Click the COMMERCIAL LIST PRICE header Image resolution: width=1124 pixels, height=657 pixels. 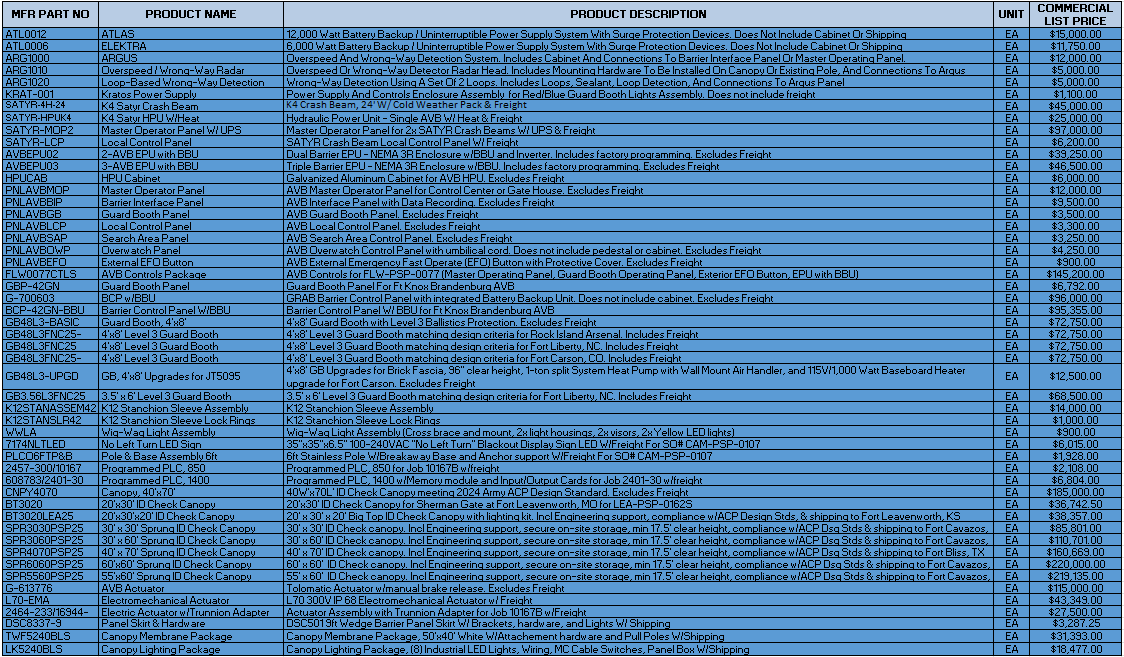coord(1075,14)
